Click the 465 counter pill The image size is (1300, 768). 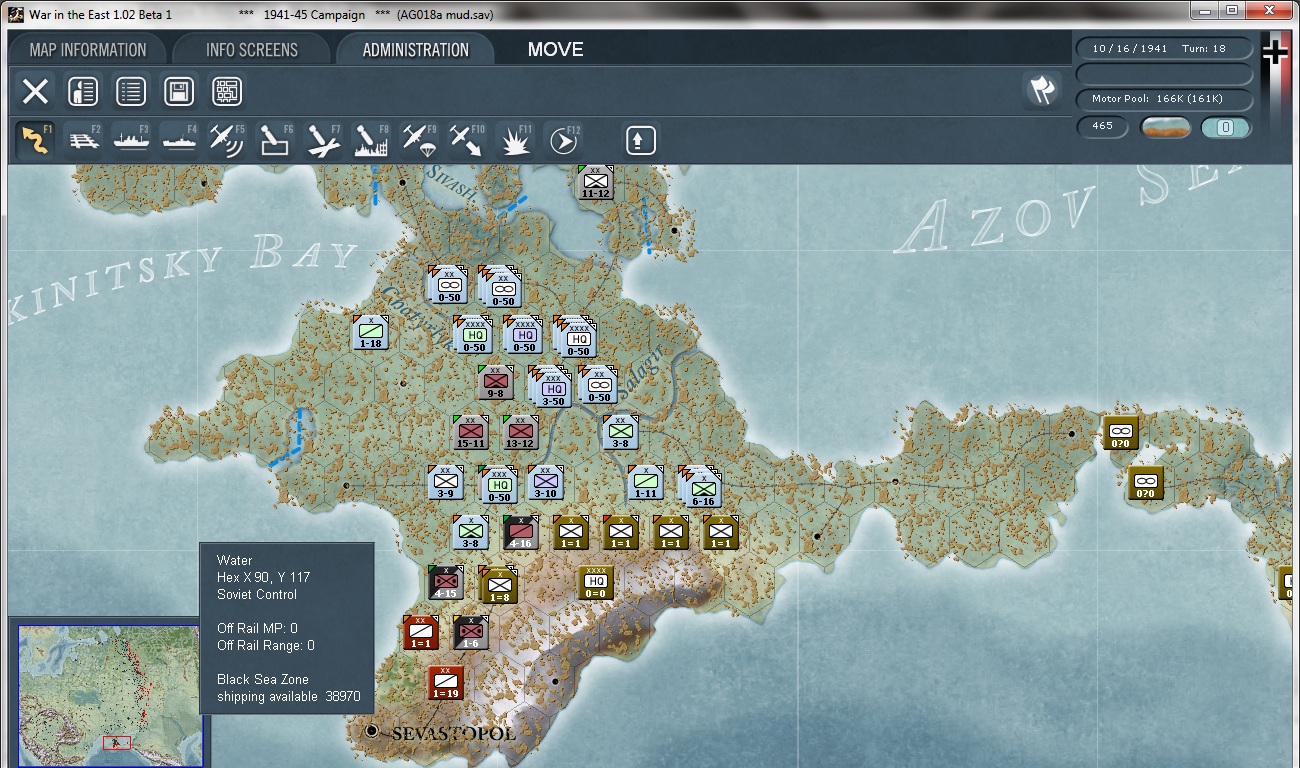pyautogui.click(x=1102, y=127)
